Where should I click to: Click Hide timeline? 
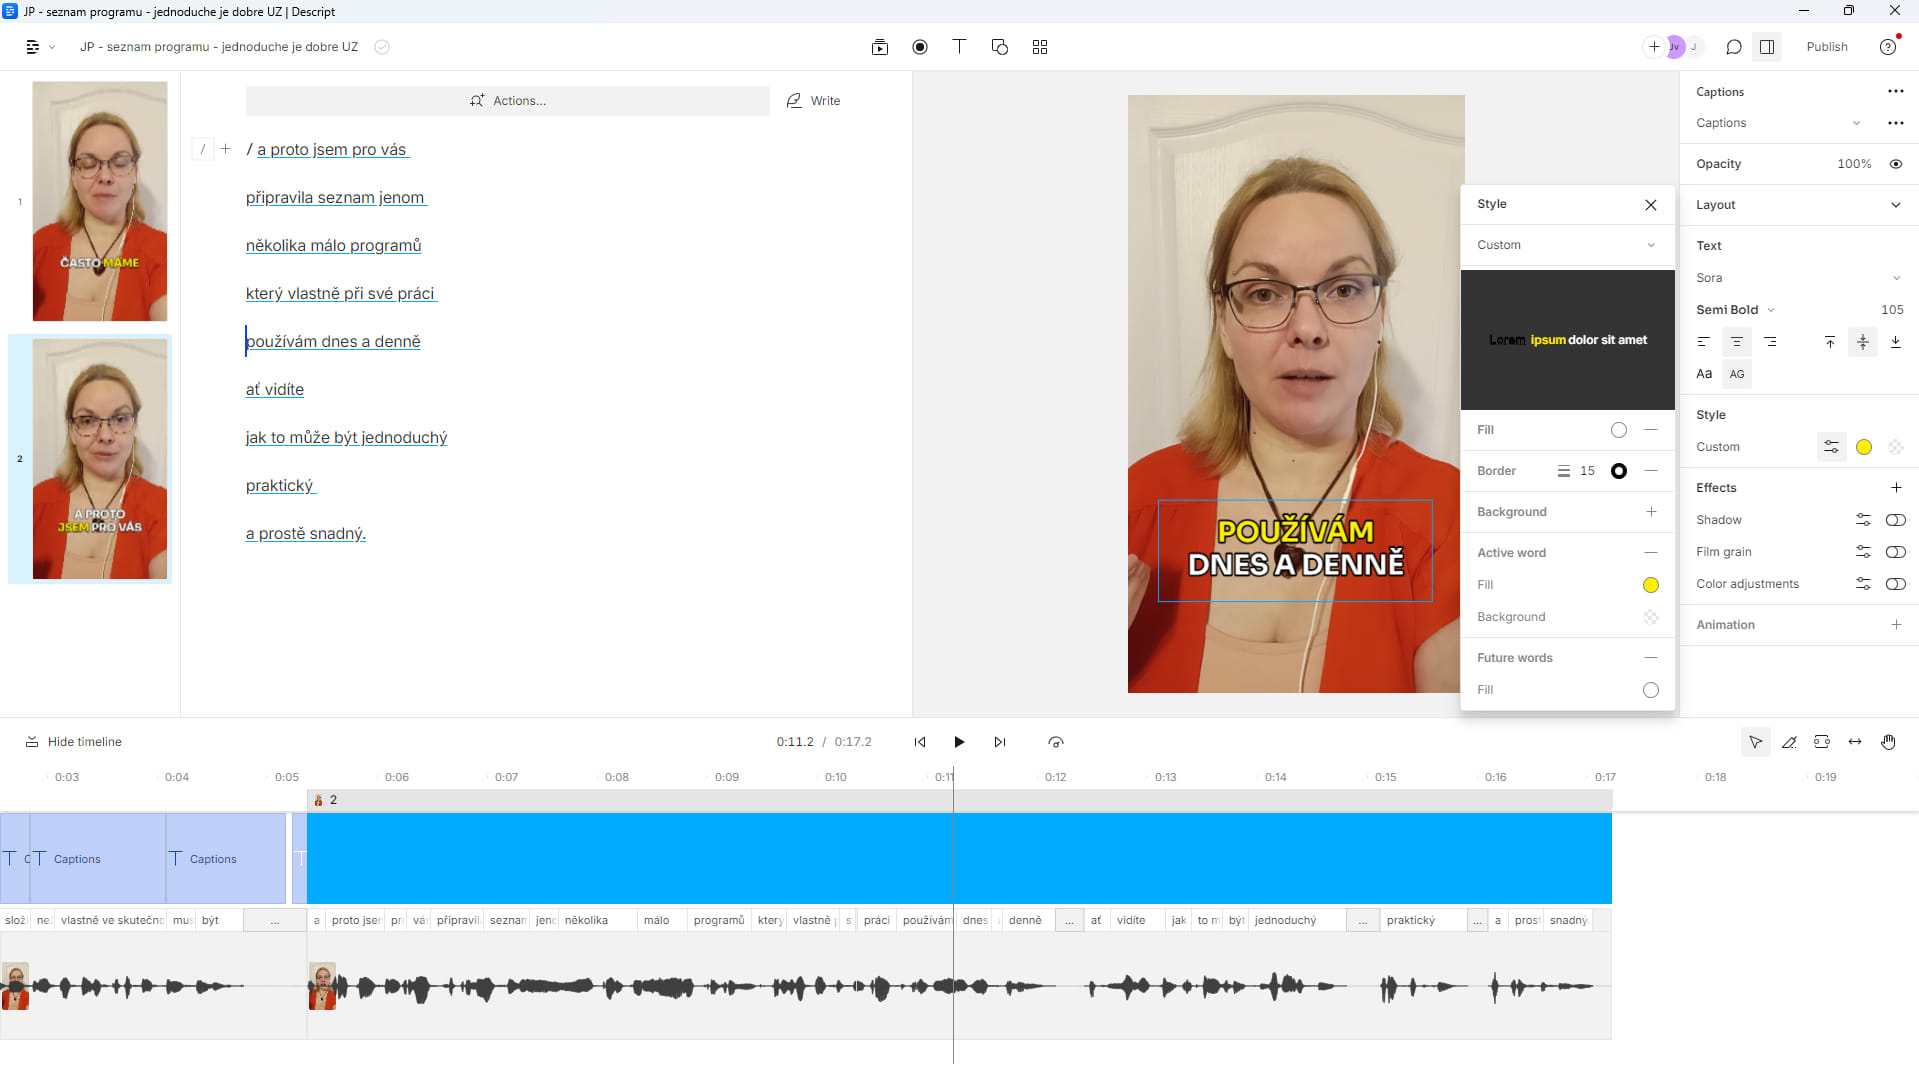coord(74,742)
